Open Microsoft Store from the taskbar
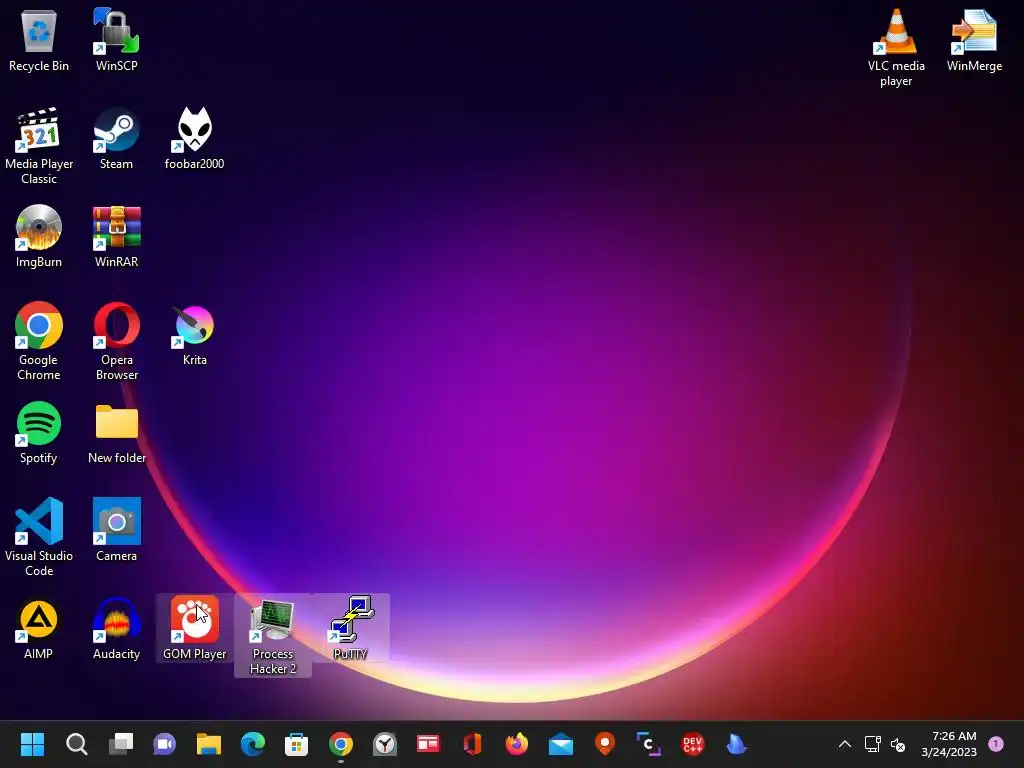Screen dimensions: 1024x768 point(296,744)
